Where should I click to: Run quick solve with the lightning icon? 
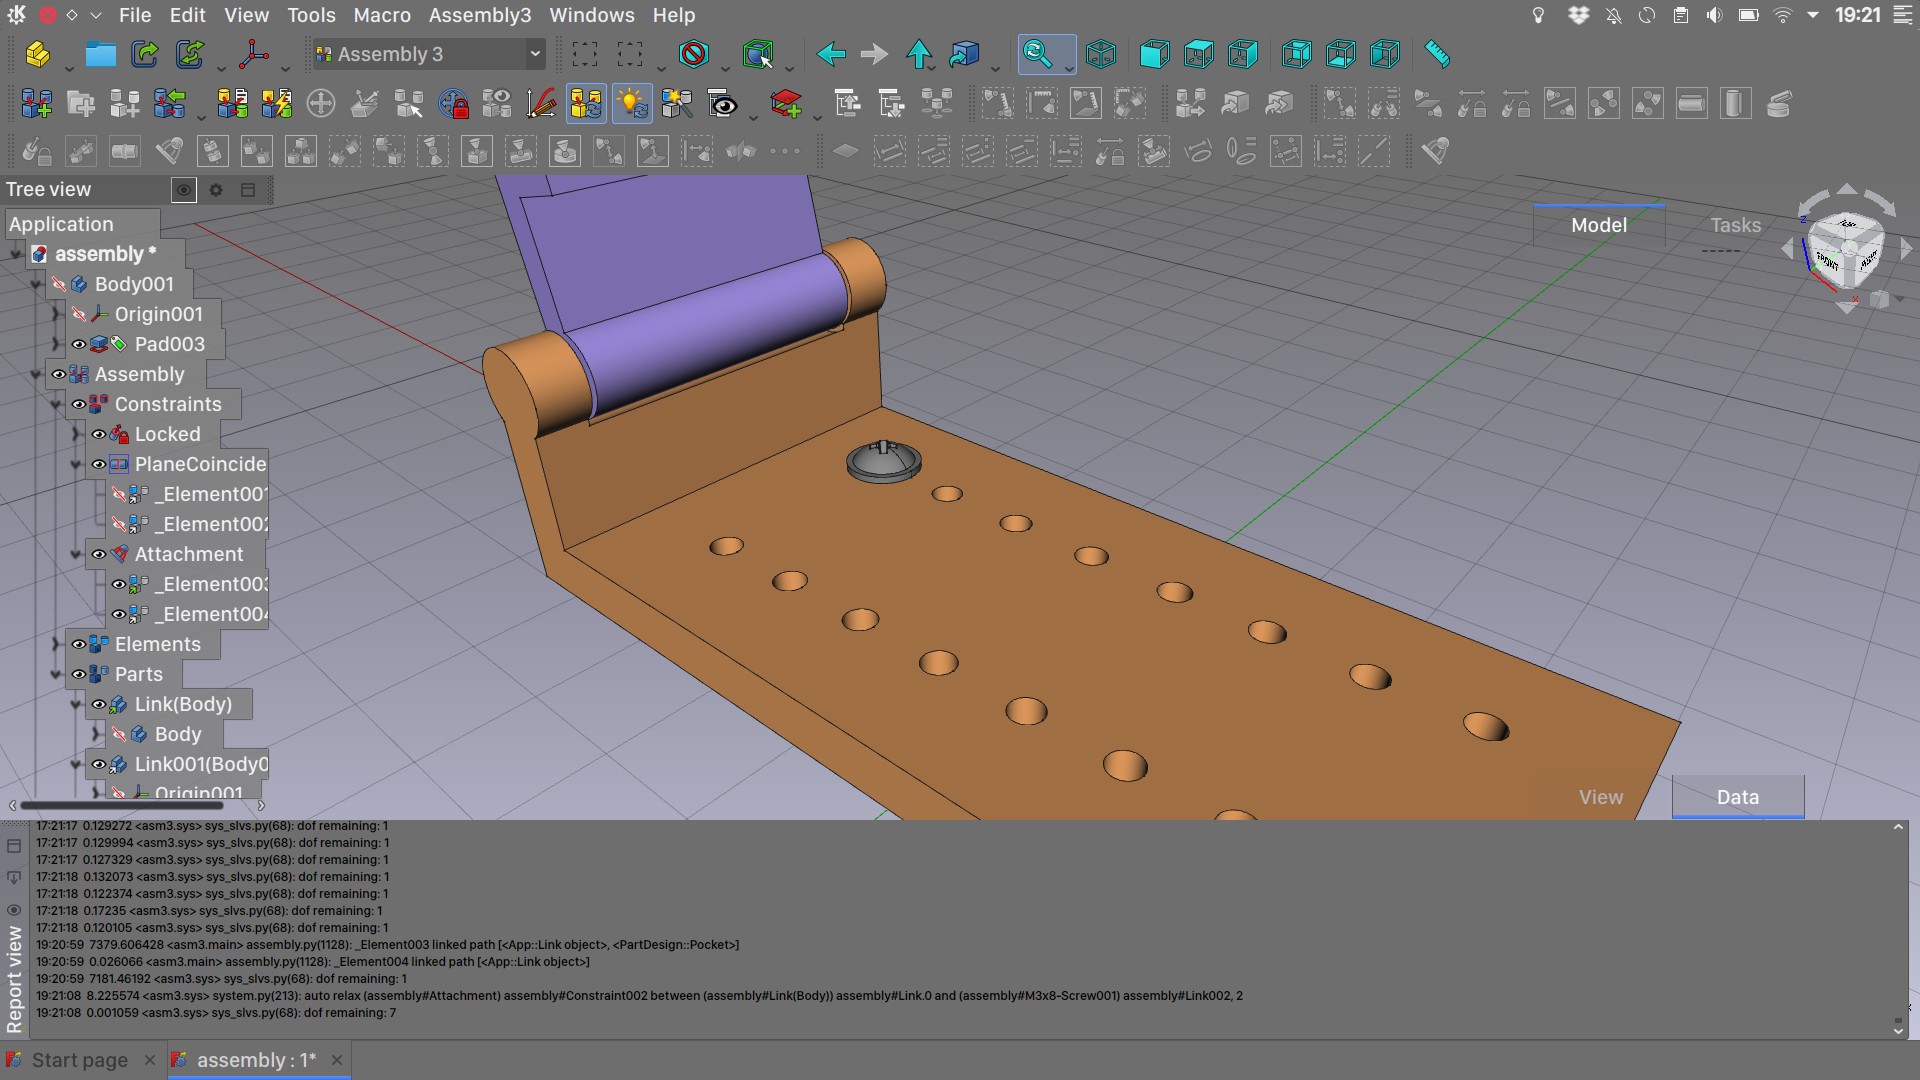(x=276, y=103)
